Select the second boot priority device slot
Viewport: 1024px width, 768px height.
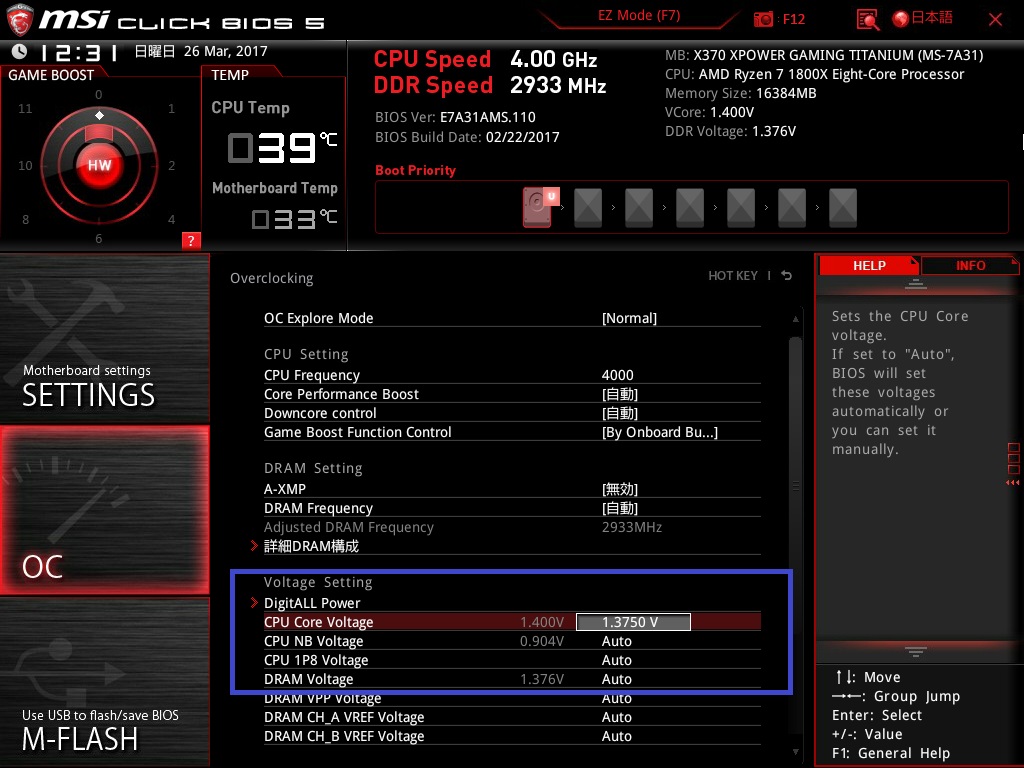point(588,208)
